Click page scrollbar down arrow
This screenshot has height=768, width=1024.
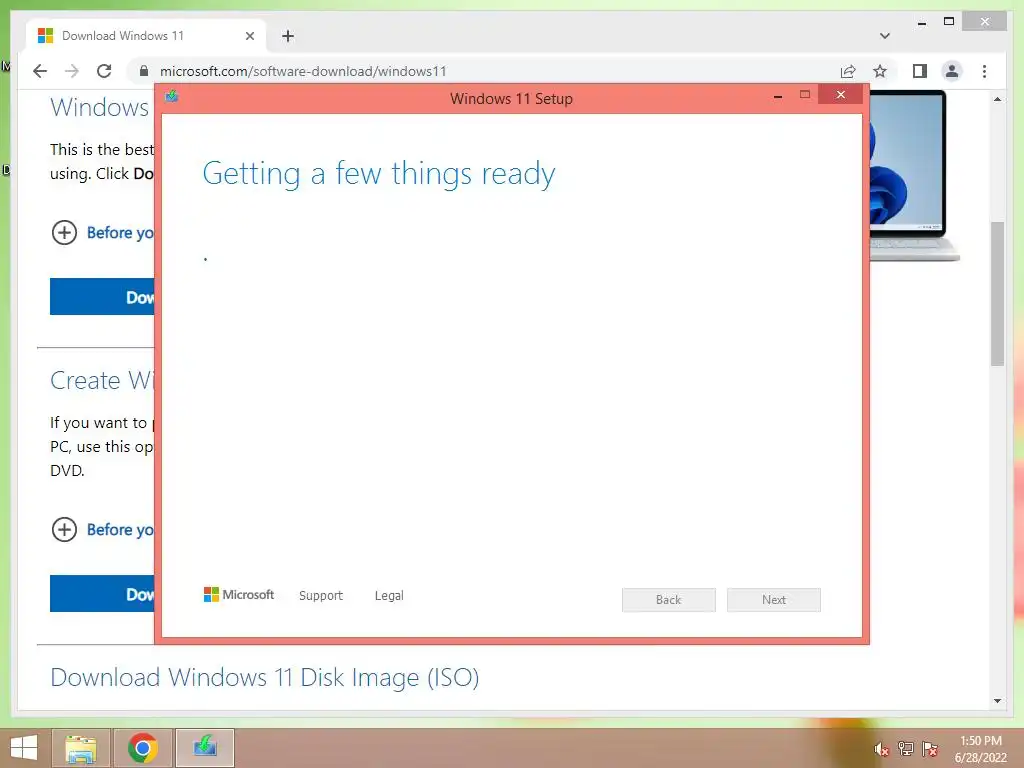tap(997, 701)
